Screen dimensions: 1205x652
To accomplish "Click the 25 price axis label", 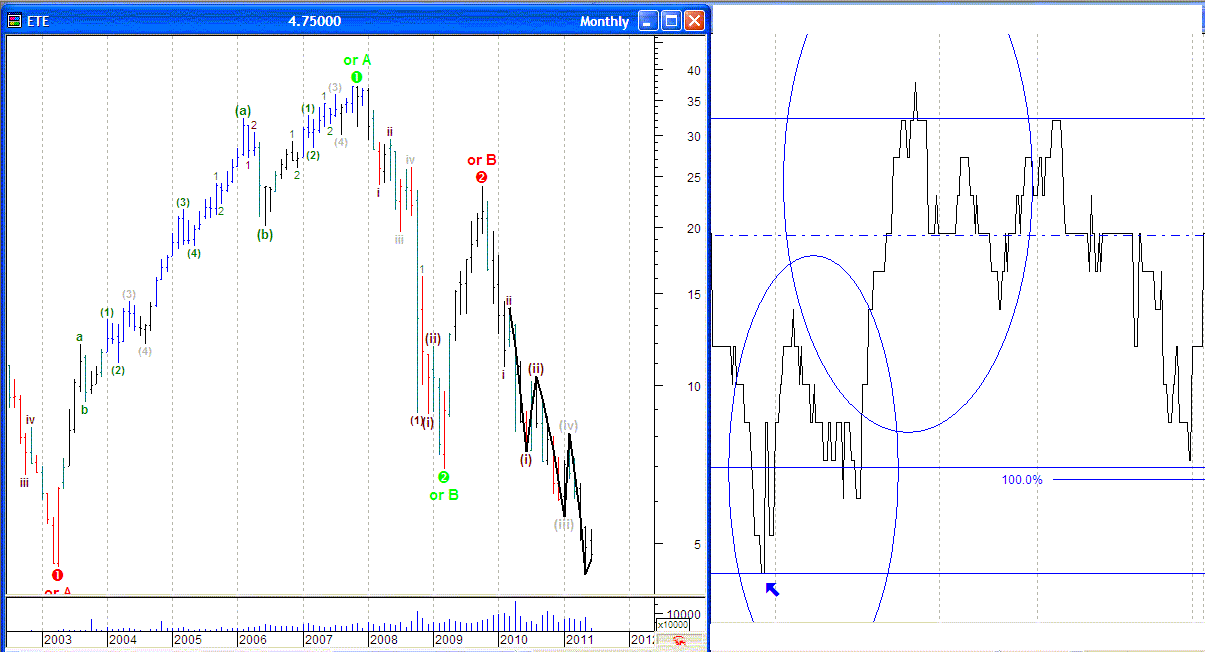I will (x=692, y=178).
